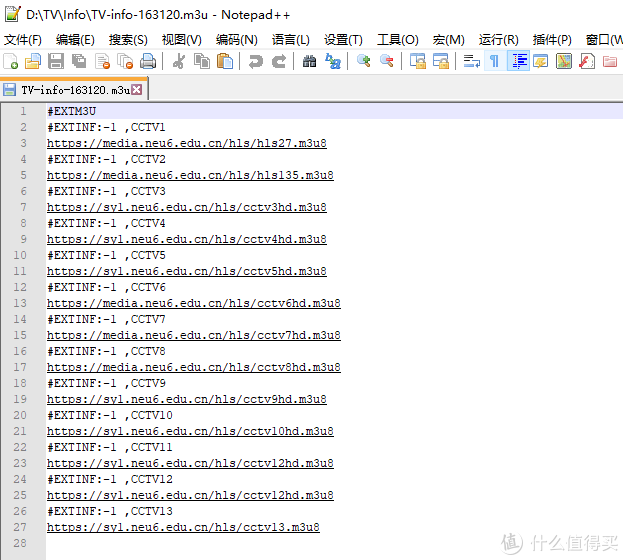Viewport: 623px width, 560px height.
Task: Zoom out with the magnifier minus icon
Action: tap(387, 62)
